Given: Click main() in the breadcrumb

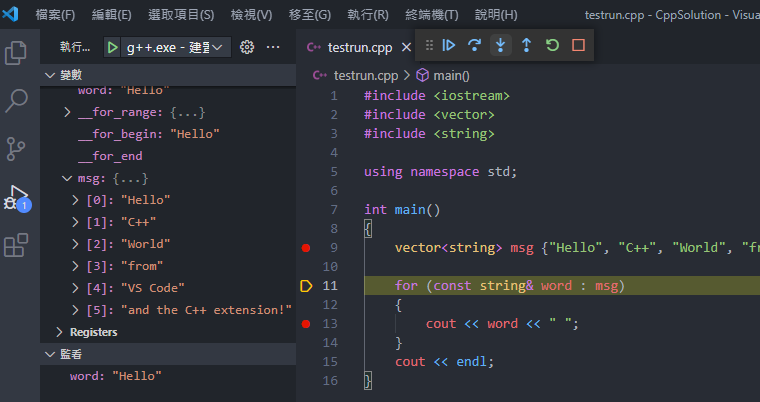Looking at the screenshot, I should point(451,75).
